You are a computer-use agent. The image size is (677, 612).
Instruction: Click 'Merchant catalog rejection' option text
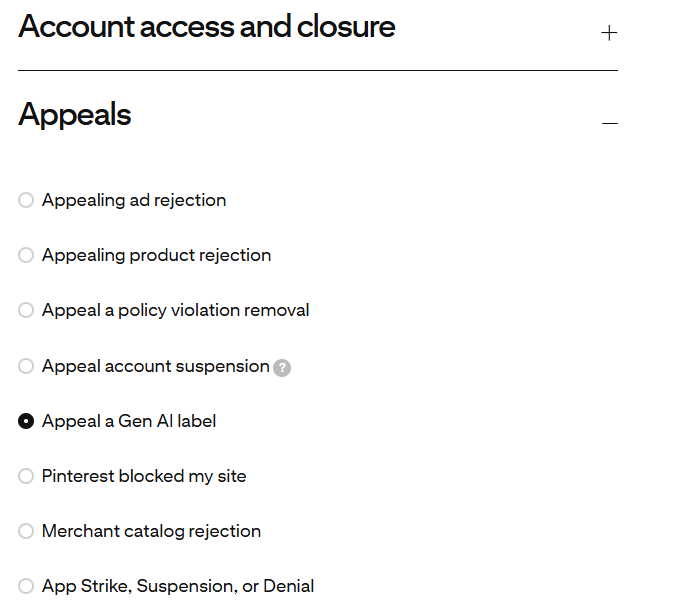pos(151,532)
